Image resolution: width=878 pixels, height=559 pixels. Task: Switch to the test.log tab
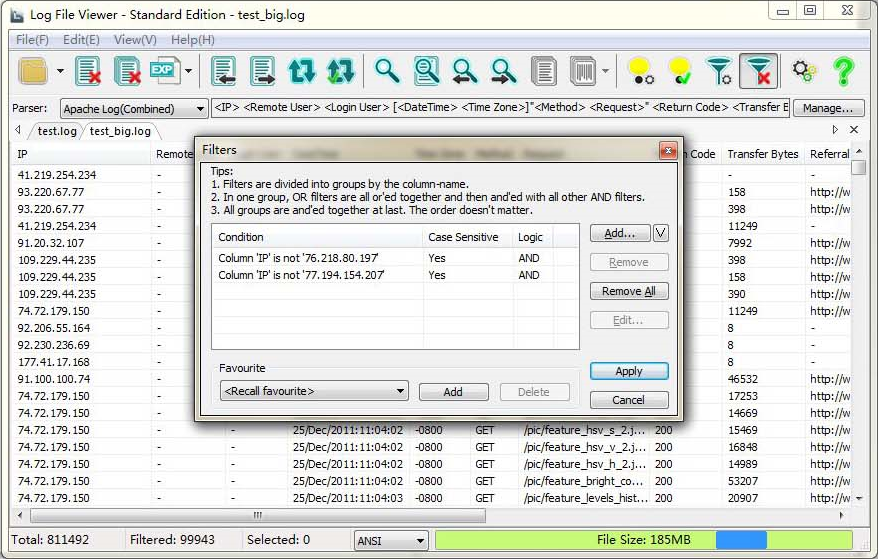click(56, 131)
